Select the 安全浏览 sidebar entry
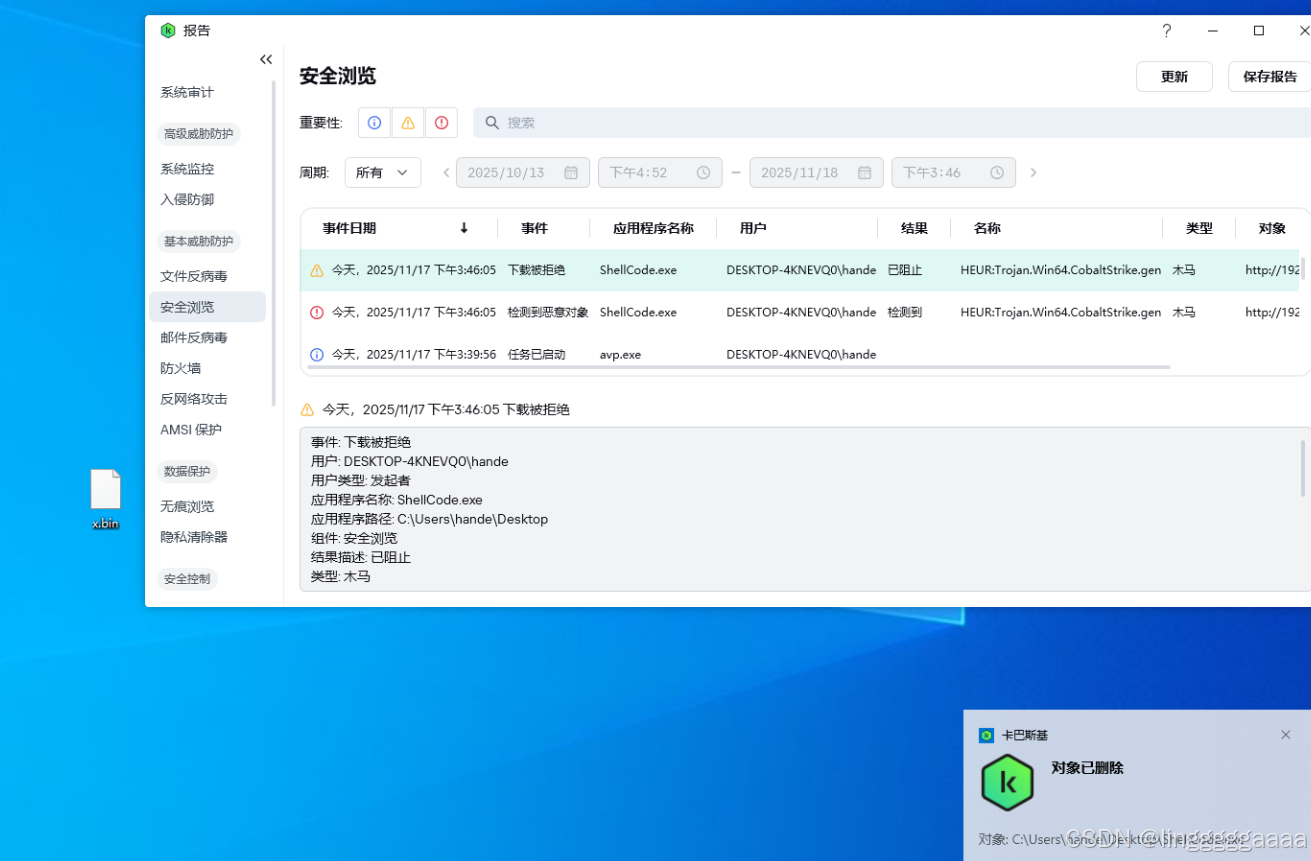The height and width of the screenshot is (861, 1311). 187,306
